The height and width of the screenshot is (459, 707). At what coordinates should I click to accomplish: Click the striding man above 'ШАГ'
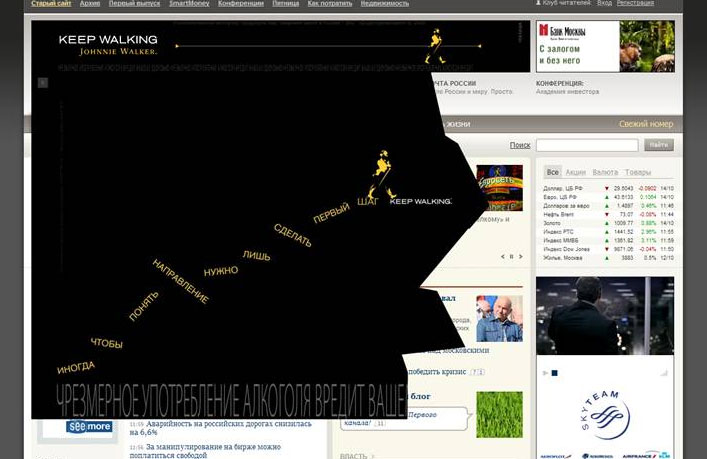pos(383,174)
